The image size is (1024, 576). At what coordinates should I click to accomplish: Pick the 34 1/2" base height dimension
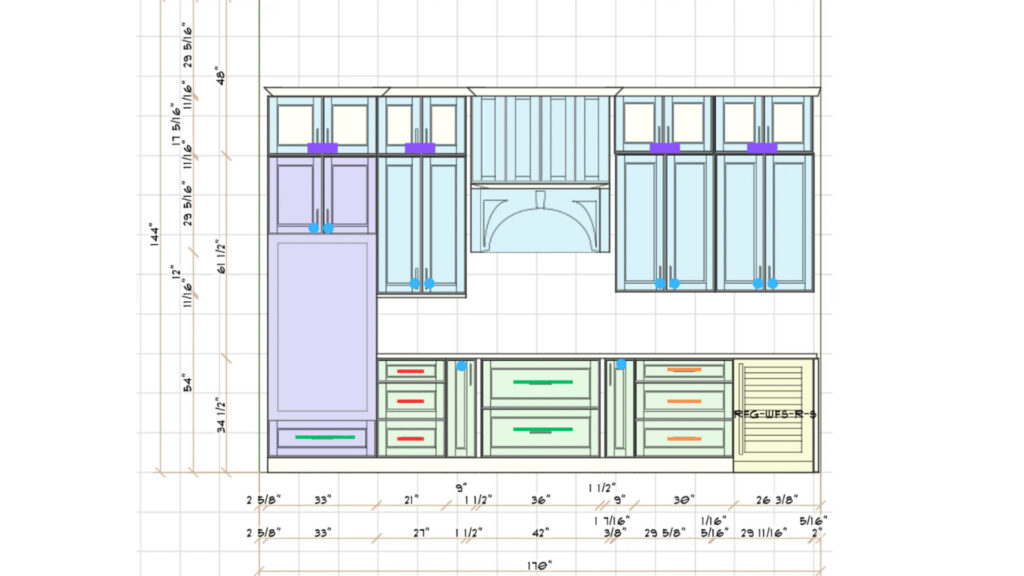tap(221, 415)
